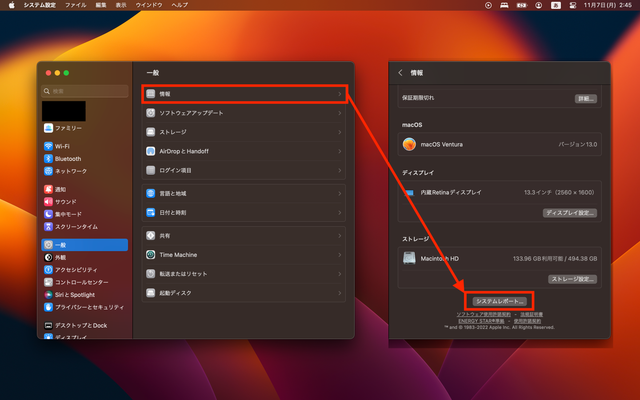The height and width of the screenshot is (400, 640).
Task: Expand ログイン項目 row chevron
Action: click(x=340, y=170)
